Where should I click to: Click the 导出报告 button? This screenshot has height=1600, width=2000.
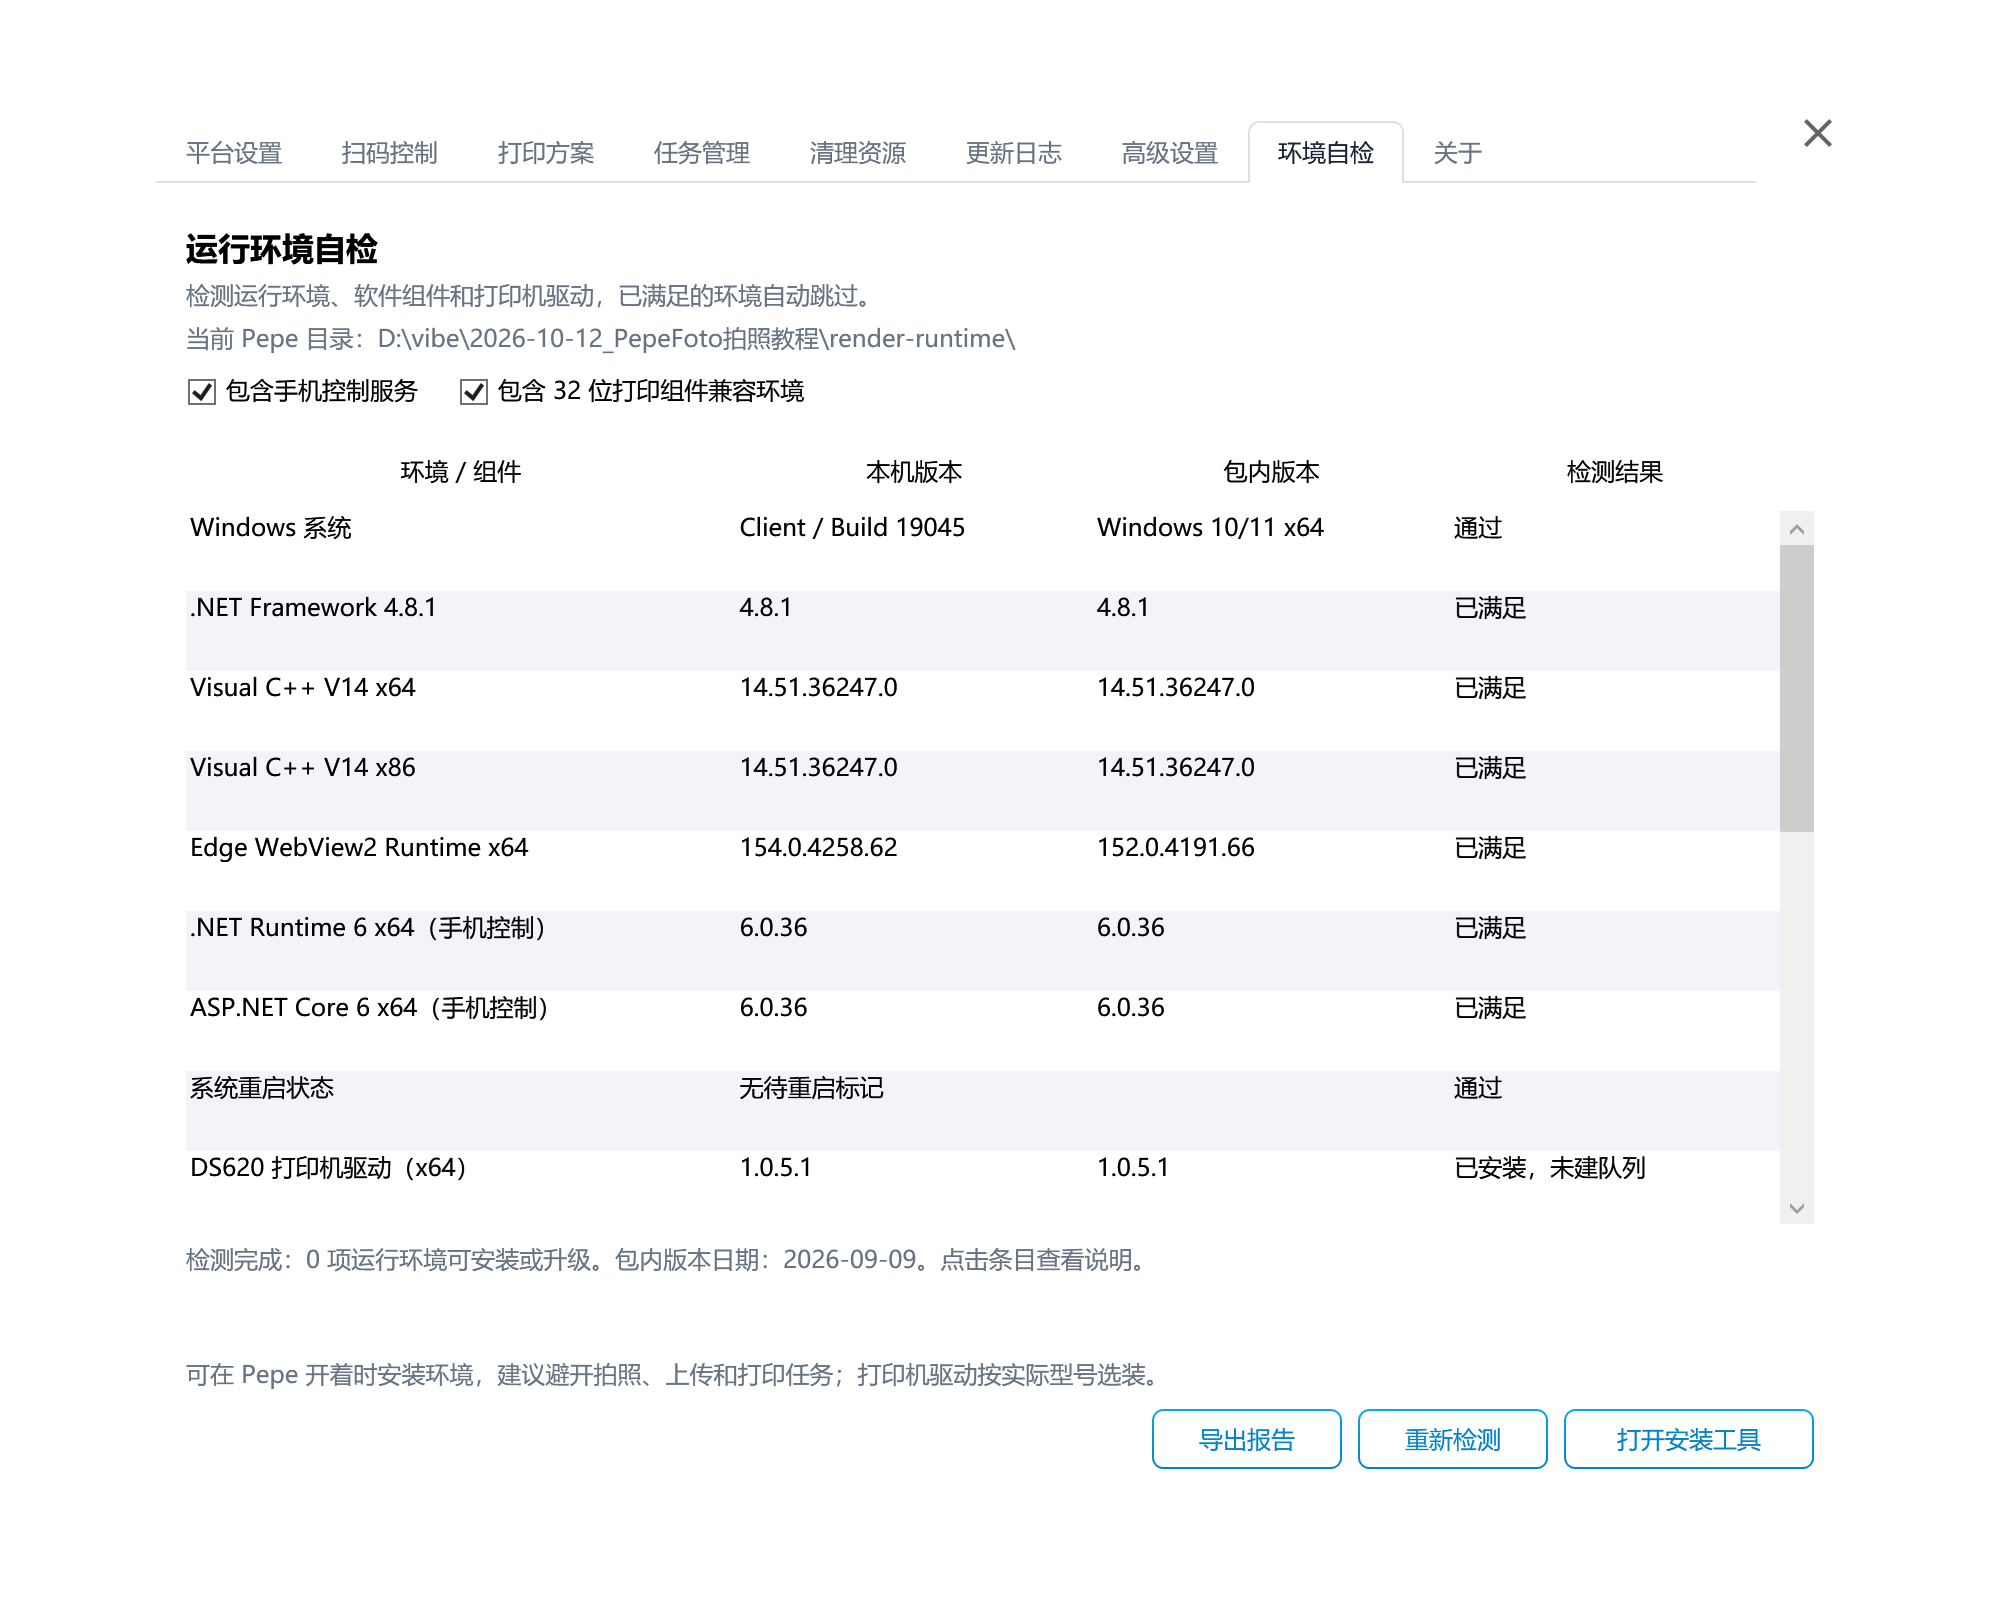pos(1247,1439)
